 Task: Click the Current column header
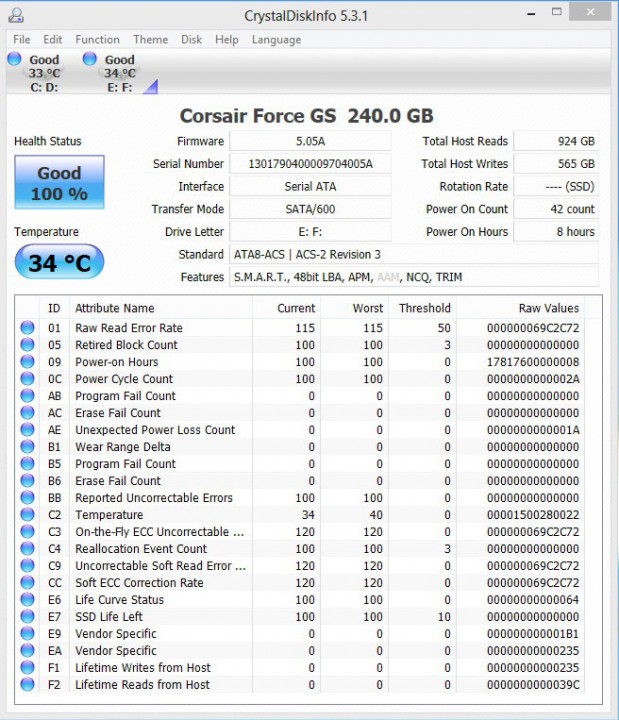tap(287, 308)
